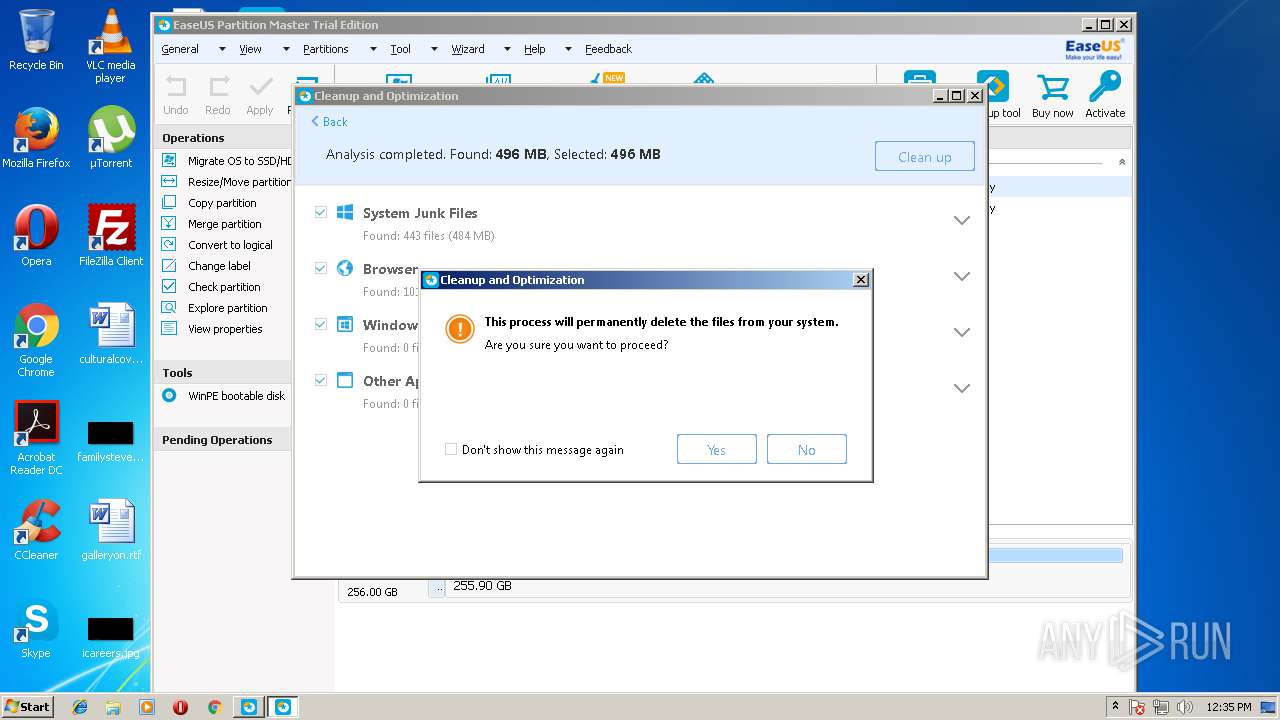
Task: Open the General menu
Action: point(180,49)
